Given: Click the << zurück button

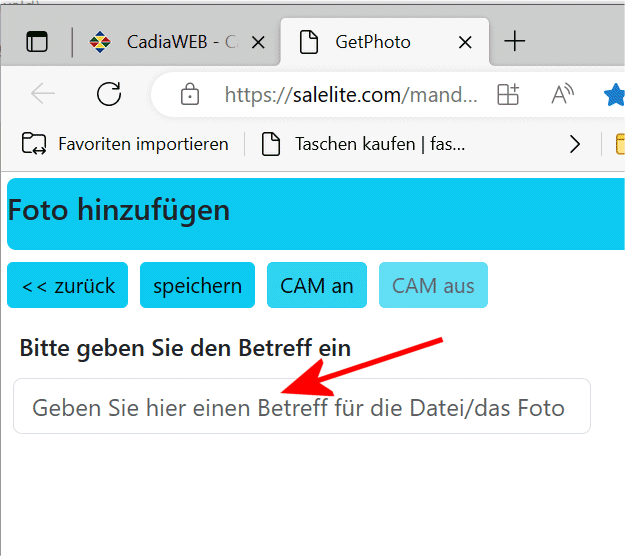Looking at the screenshot, I should [67, 285].
